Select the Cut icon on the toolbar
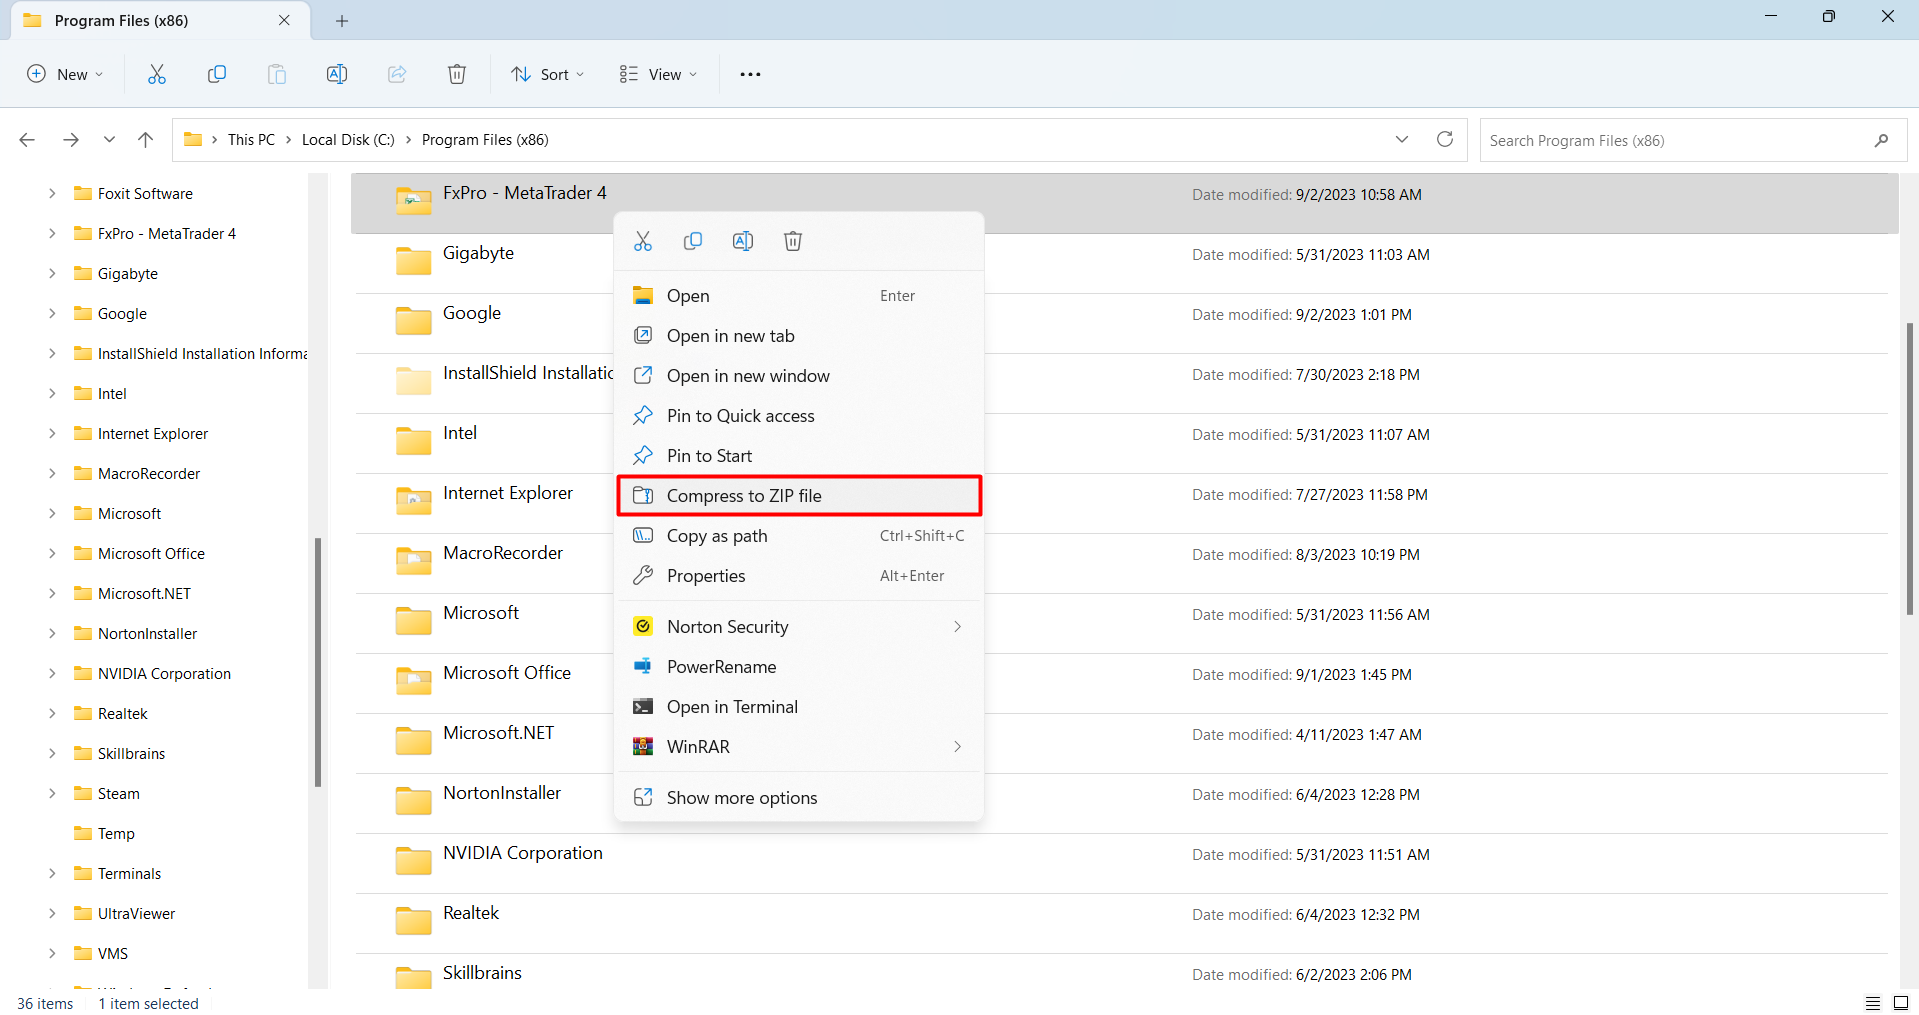 pyautogui.click(x=156, y=73)
